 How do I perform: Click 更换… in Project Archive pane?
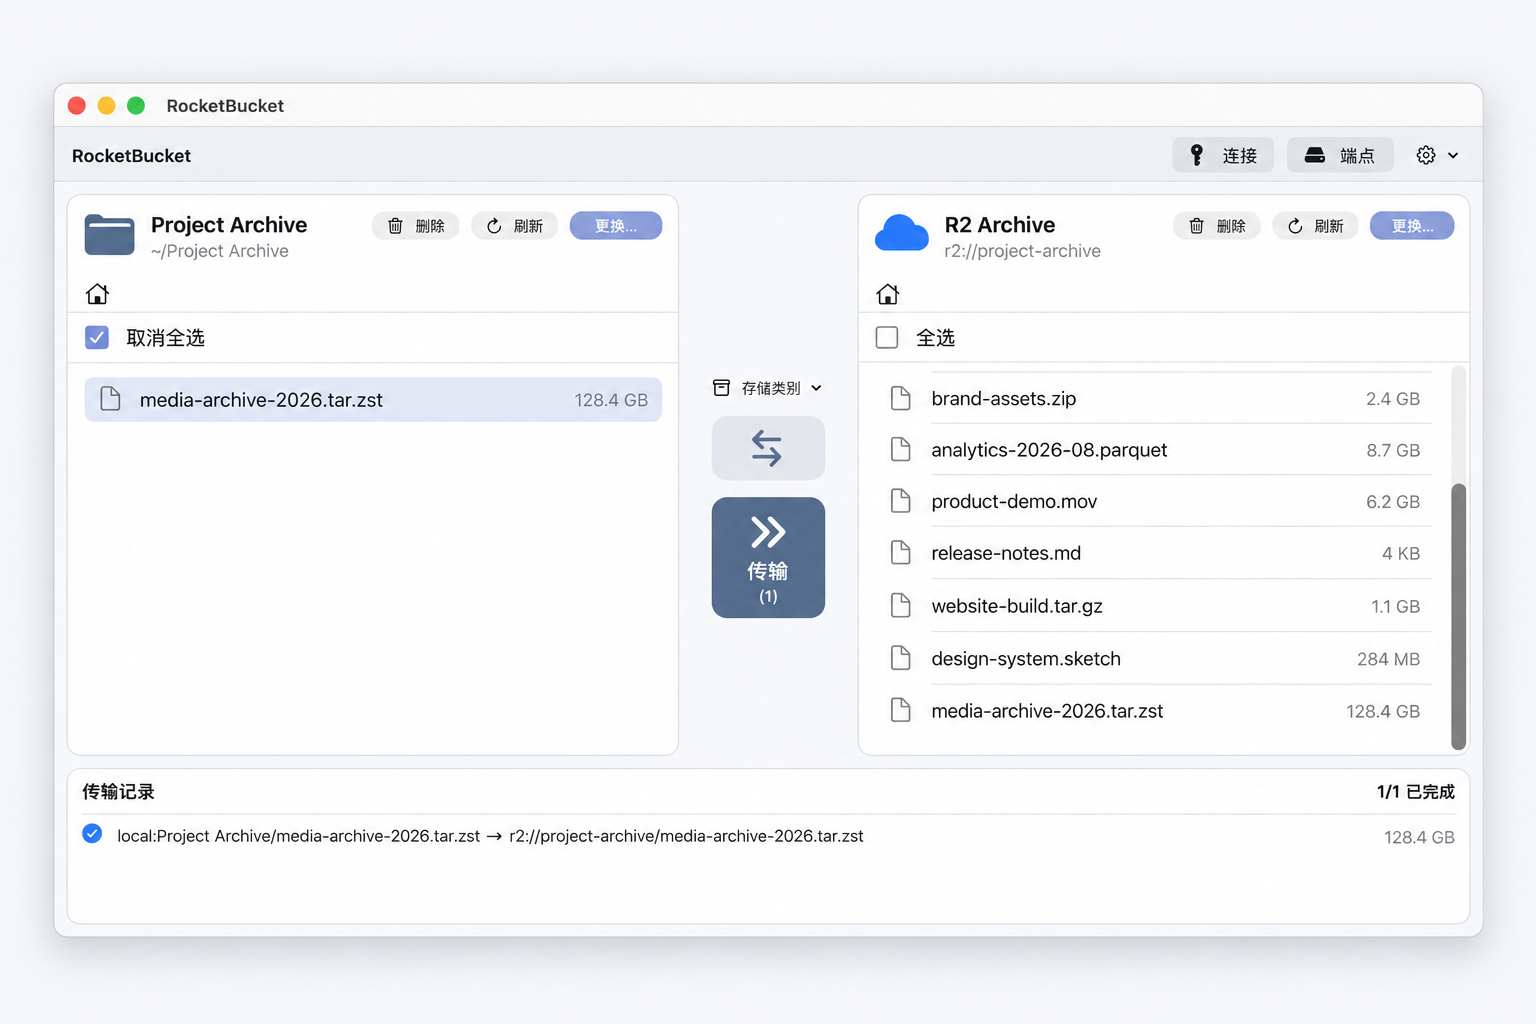616,226
